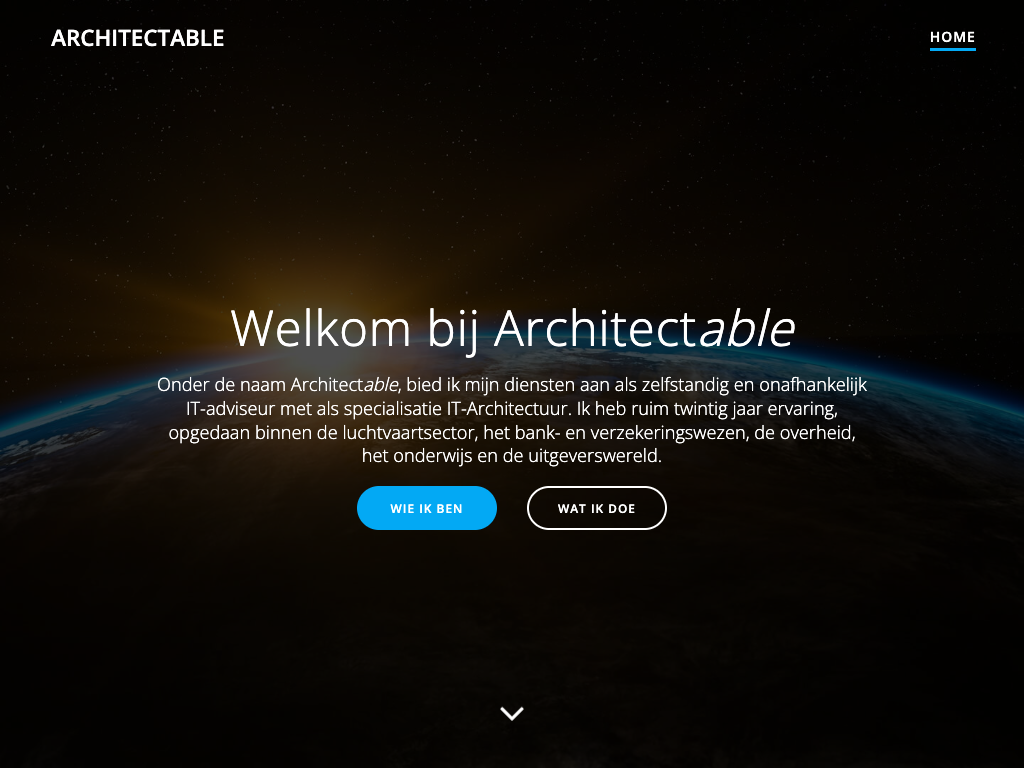The image size is (1024, 768).
Task: Click the italic 'able' in the paragraph text
Action: point(380,385)
